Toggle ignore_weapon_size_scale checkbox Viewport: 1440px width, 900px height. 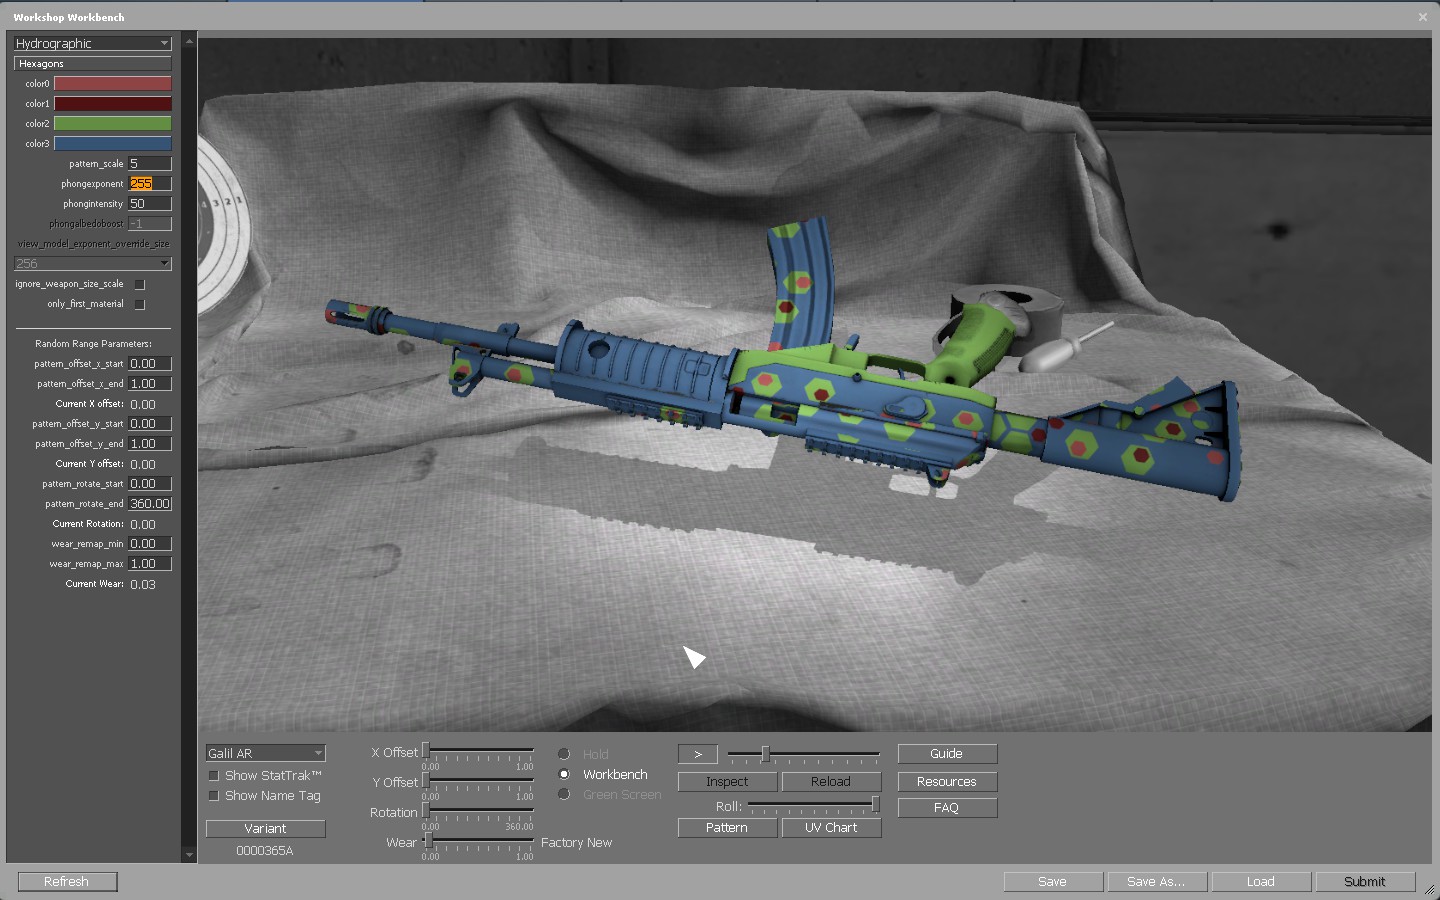point(140,284)
